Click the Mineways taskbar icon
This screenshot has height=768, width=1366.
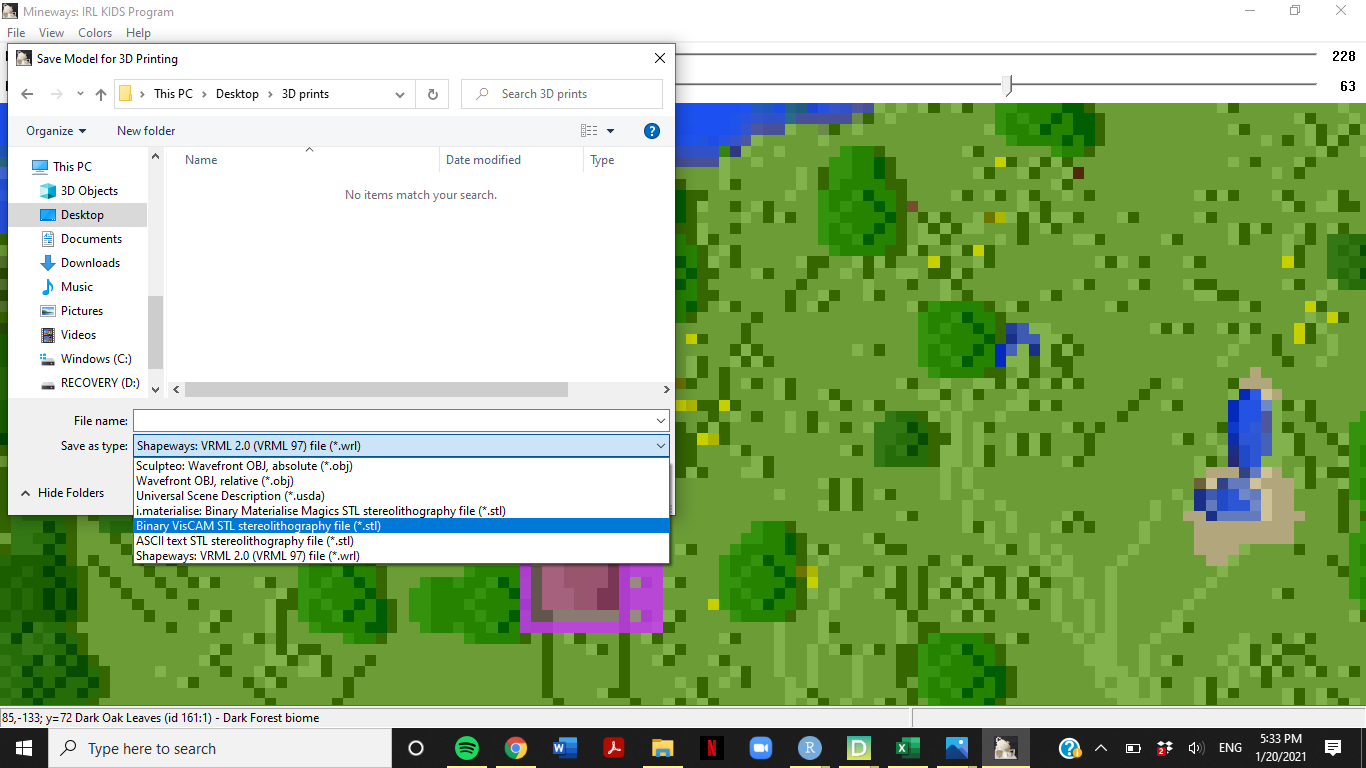[x=1005, y=748]
